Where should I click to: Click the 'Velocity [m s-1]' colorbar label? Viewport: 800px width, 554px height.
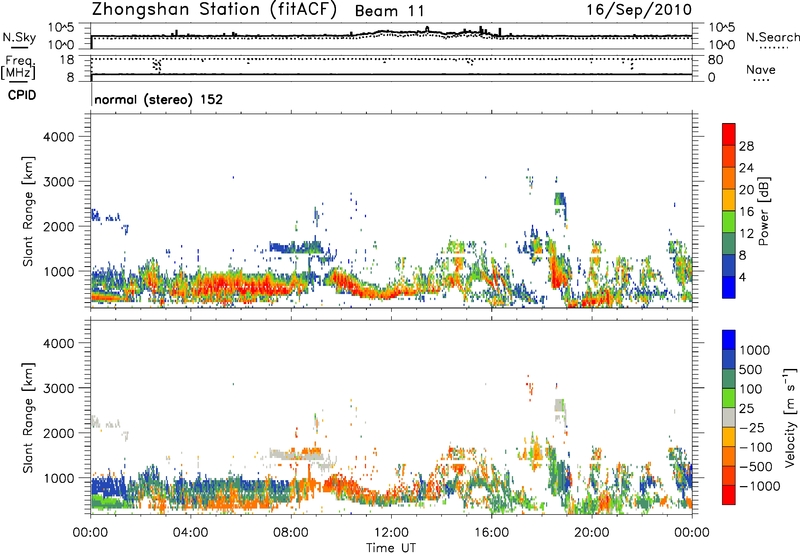790,417
